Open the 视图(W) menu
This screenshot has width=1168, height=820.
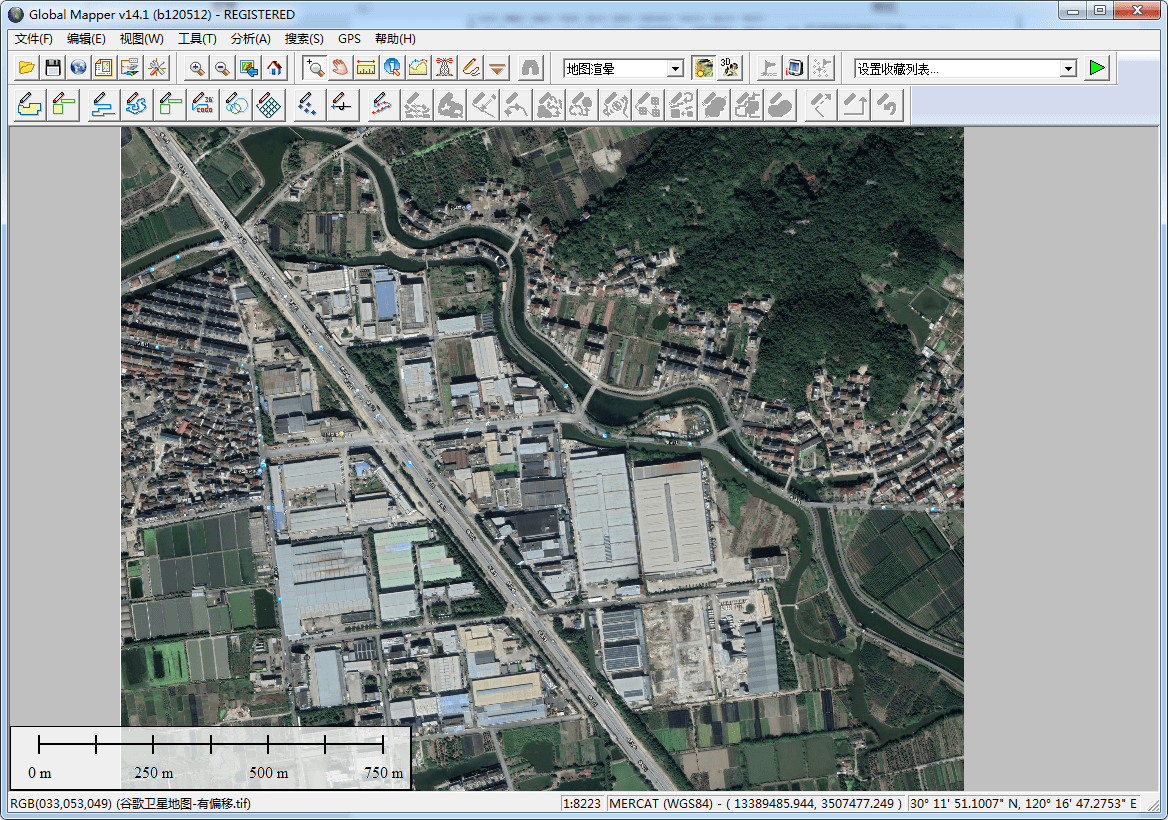[x=142, y=39]
